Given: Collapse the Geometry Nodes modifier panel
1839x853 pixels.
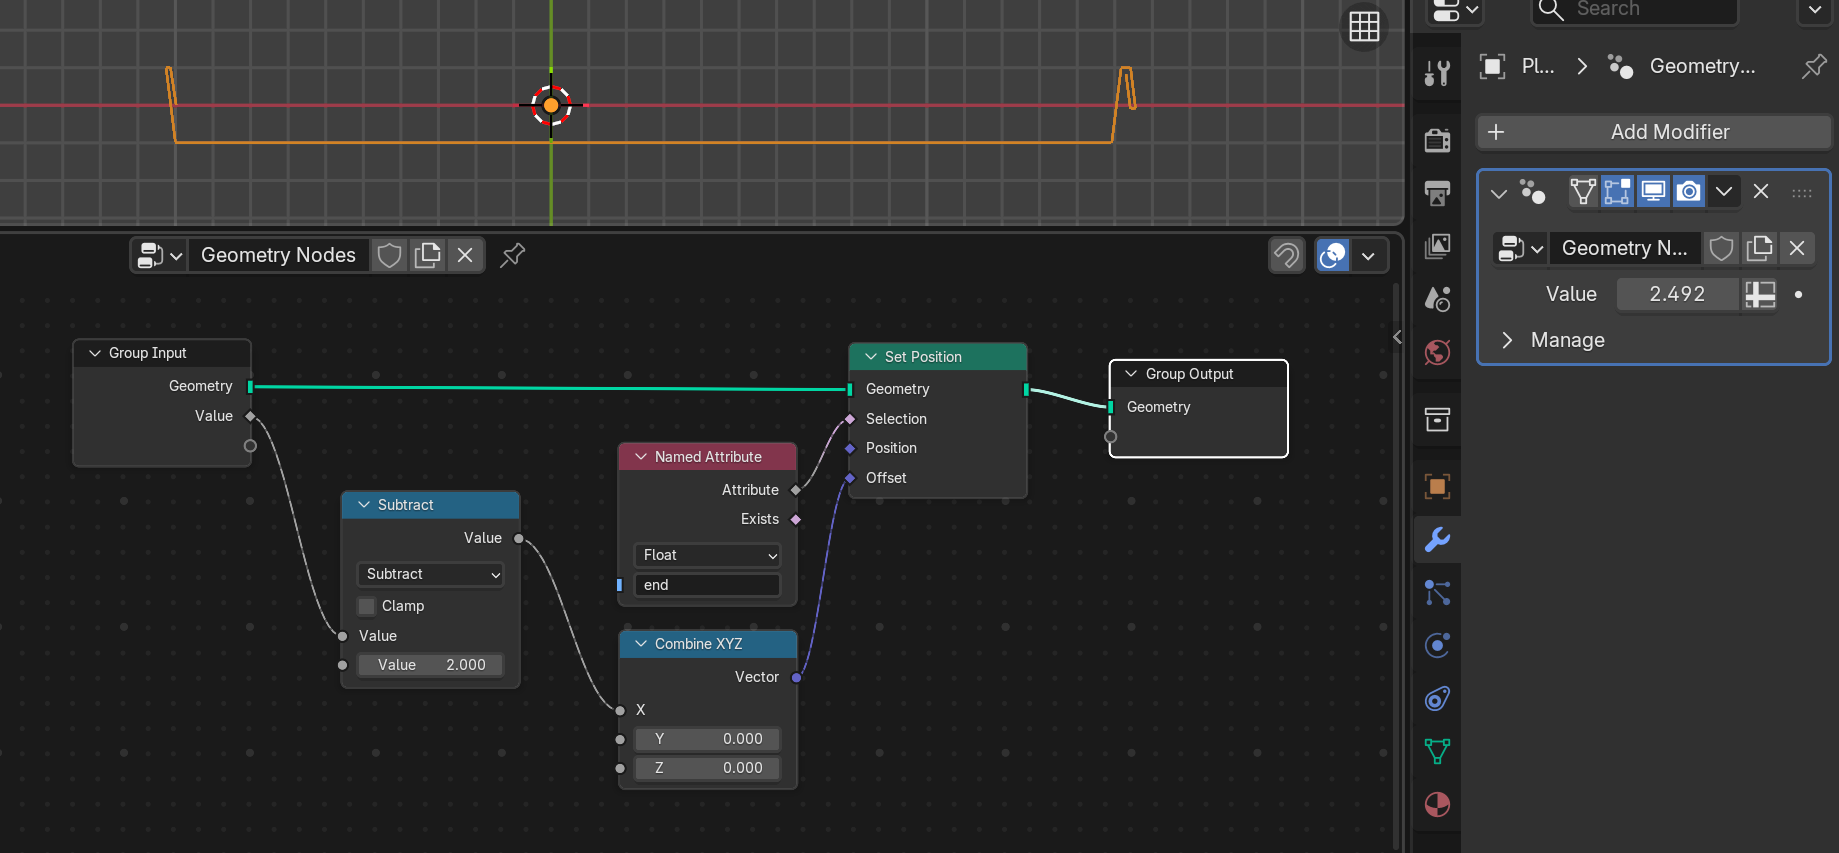Looking at the screenshot, I should 1499,193.
